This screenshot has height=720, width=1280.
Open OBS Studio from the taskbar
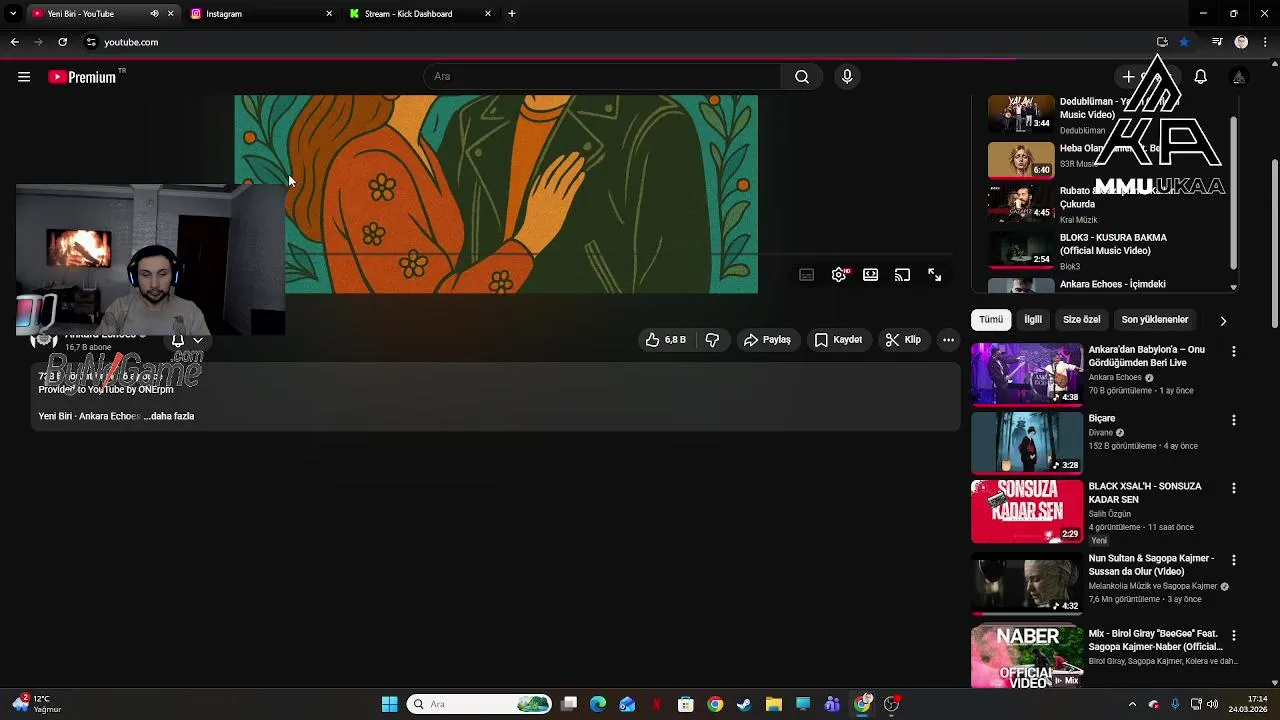[891, 704]
